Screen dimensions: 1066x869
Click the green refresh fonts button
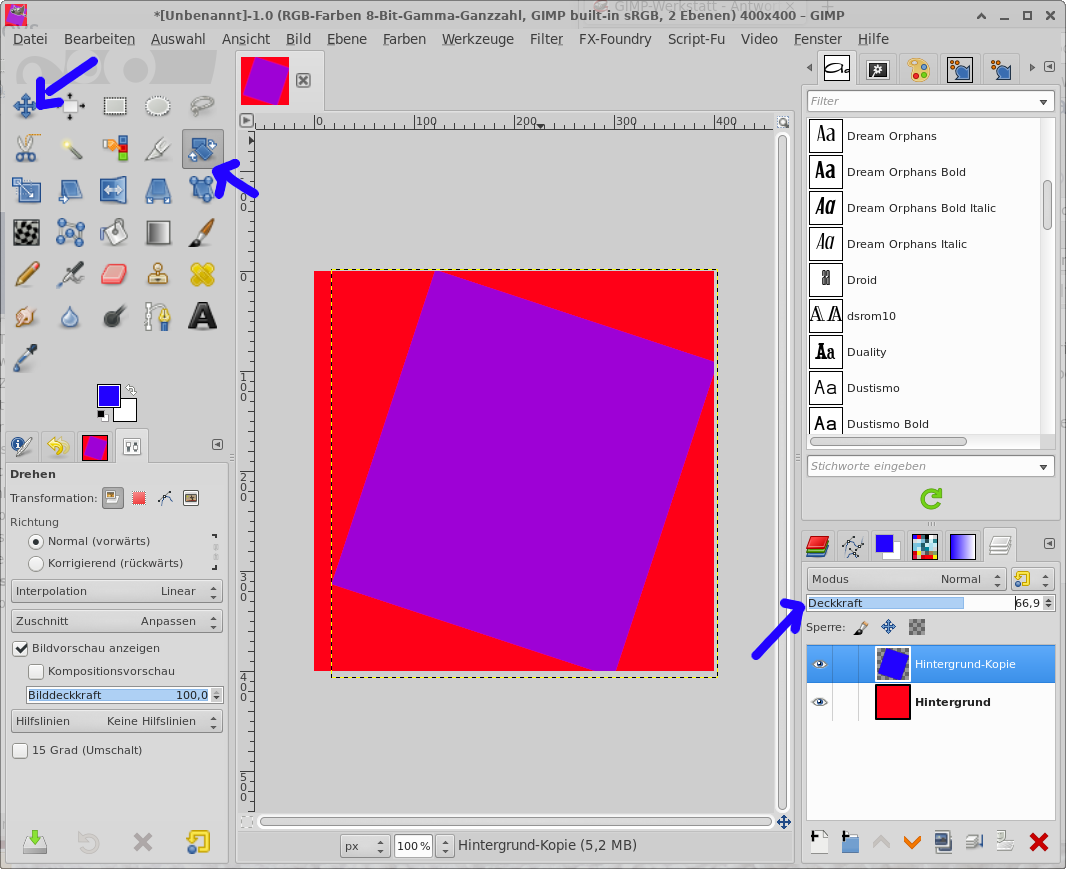click(931, 498)
